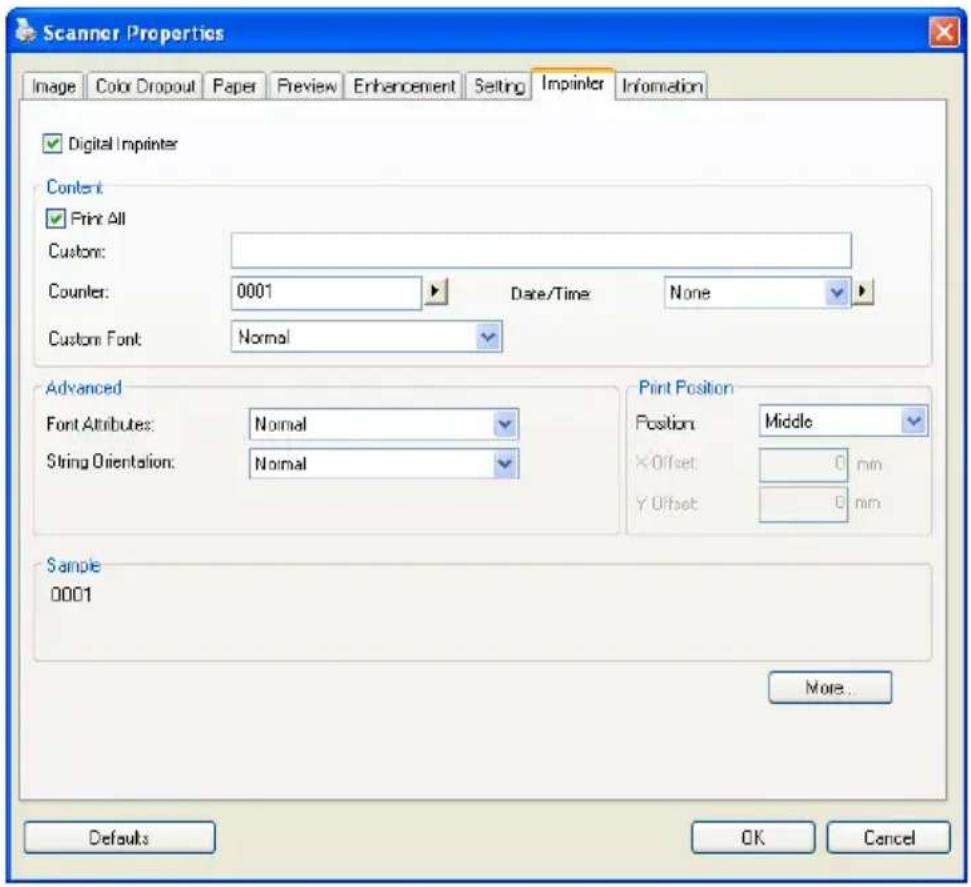Open the Date/Time dropdown showing None

click(x=757, y=292)
